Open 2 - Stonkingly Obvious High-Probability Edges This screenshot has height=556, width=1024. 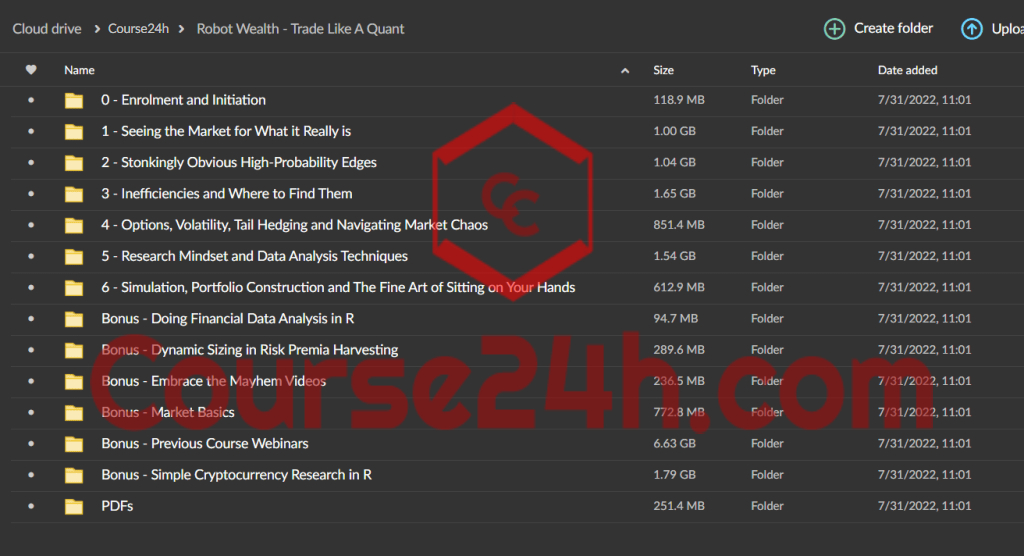click(x=239, y=162)
